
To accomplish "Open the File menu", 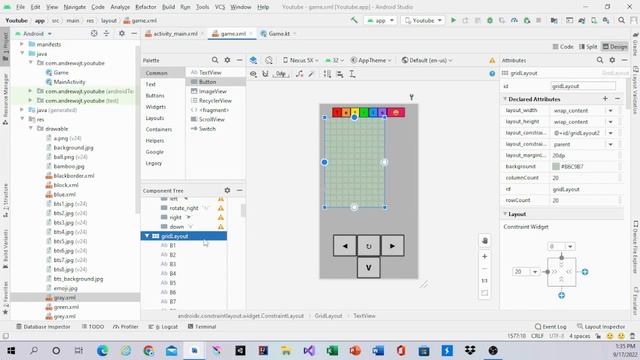I will 20,7.
